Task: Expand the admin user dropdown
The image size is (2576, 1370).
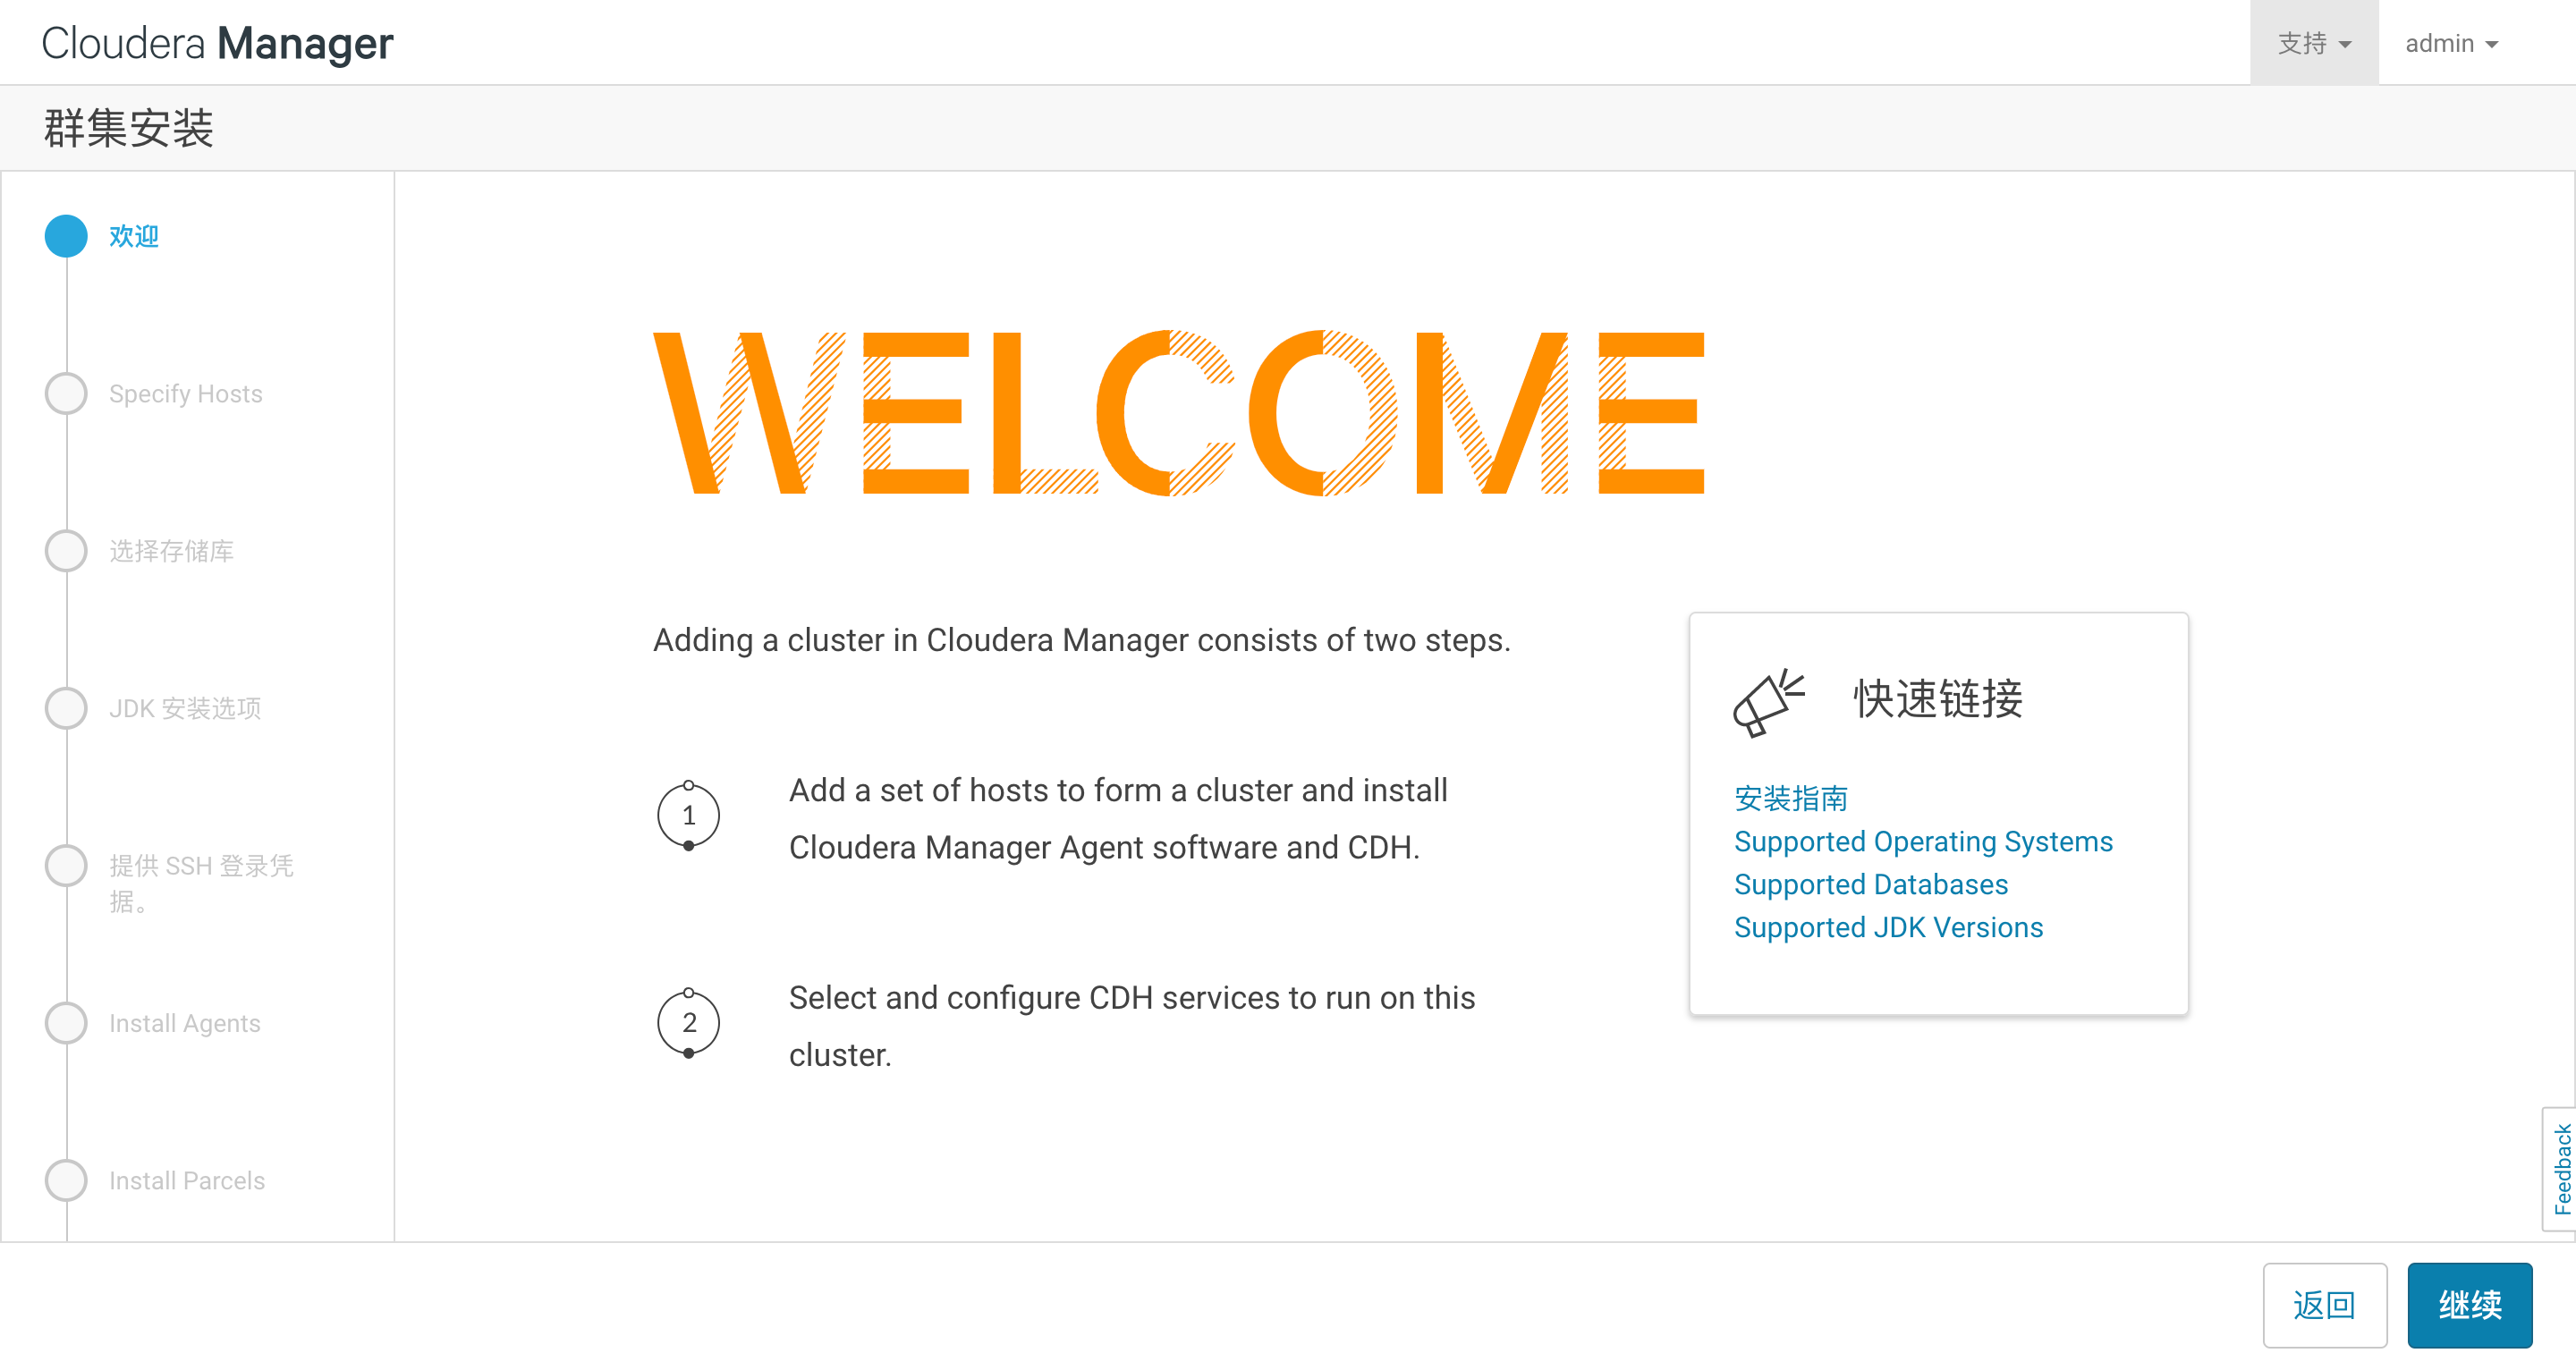Action: point(2451,43)
